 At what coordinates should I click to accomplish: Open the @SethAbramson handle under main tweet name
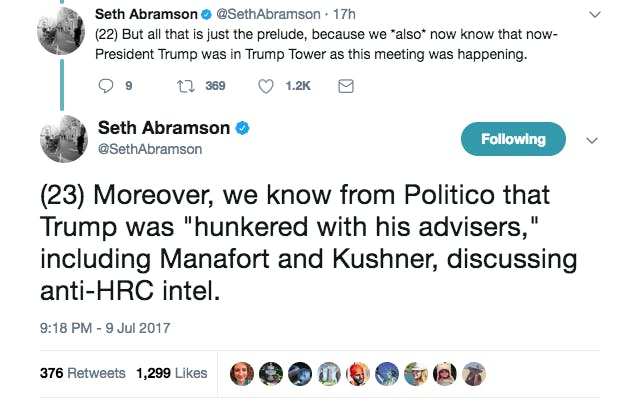(150, 149)
